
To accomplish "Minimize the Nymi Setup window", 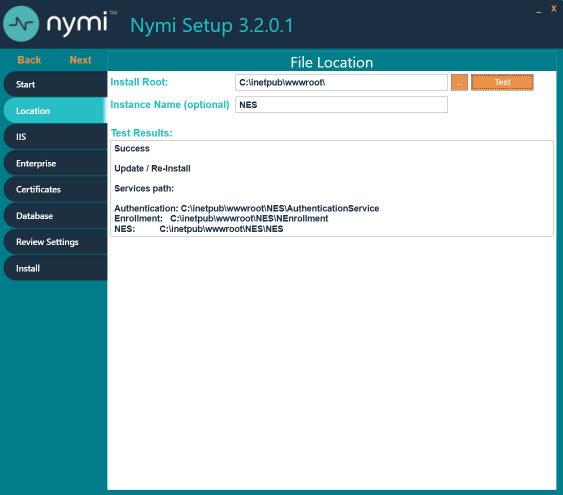I will click(x=539, y=11).
